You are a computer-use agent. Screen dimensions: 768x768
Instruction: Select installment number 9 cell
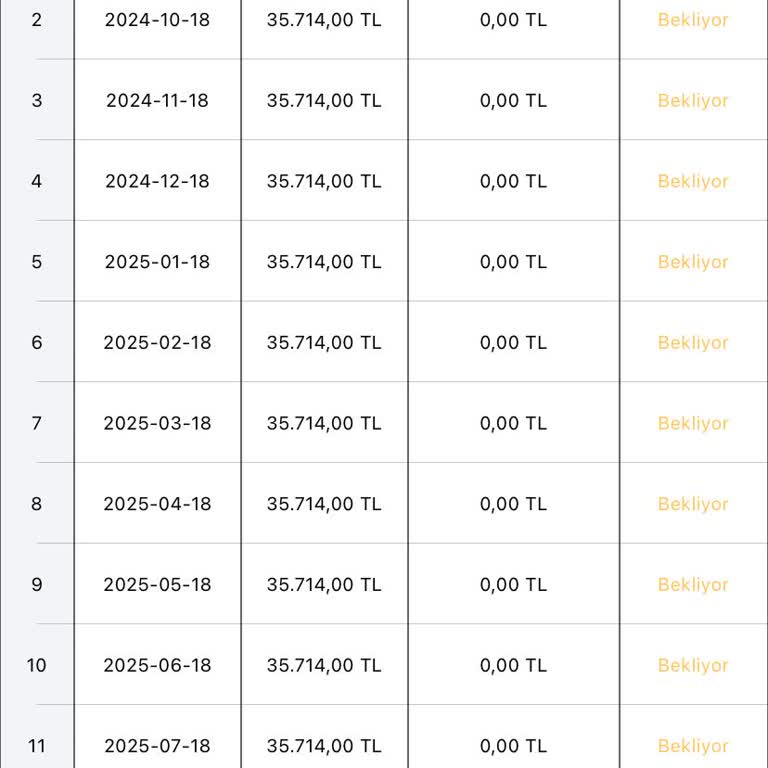[37, 585]
